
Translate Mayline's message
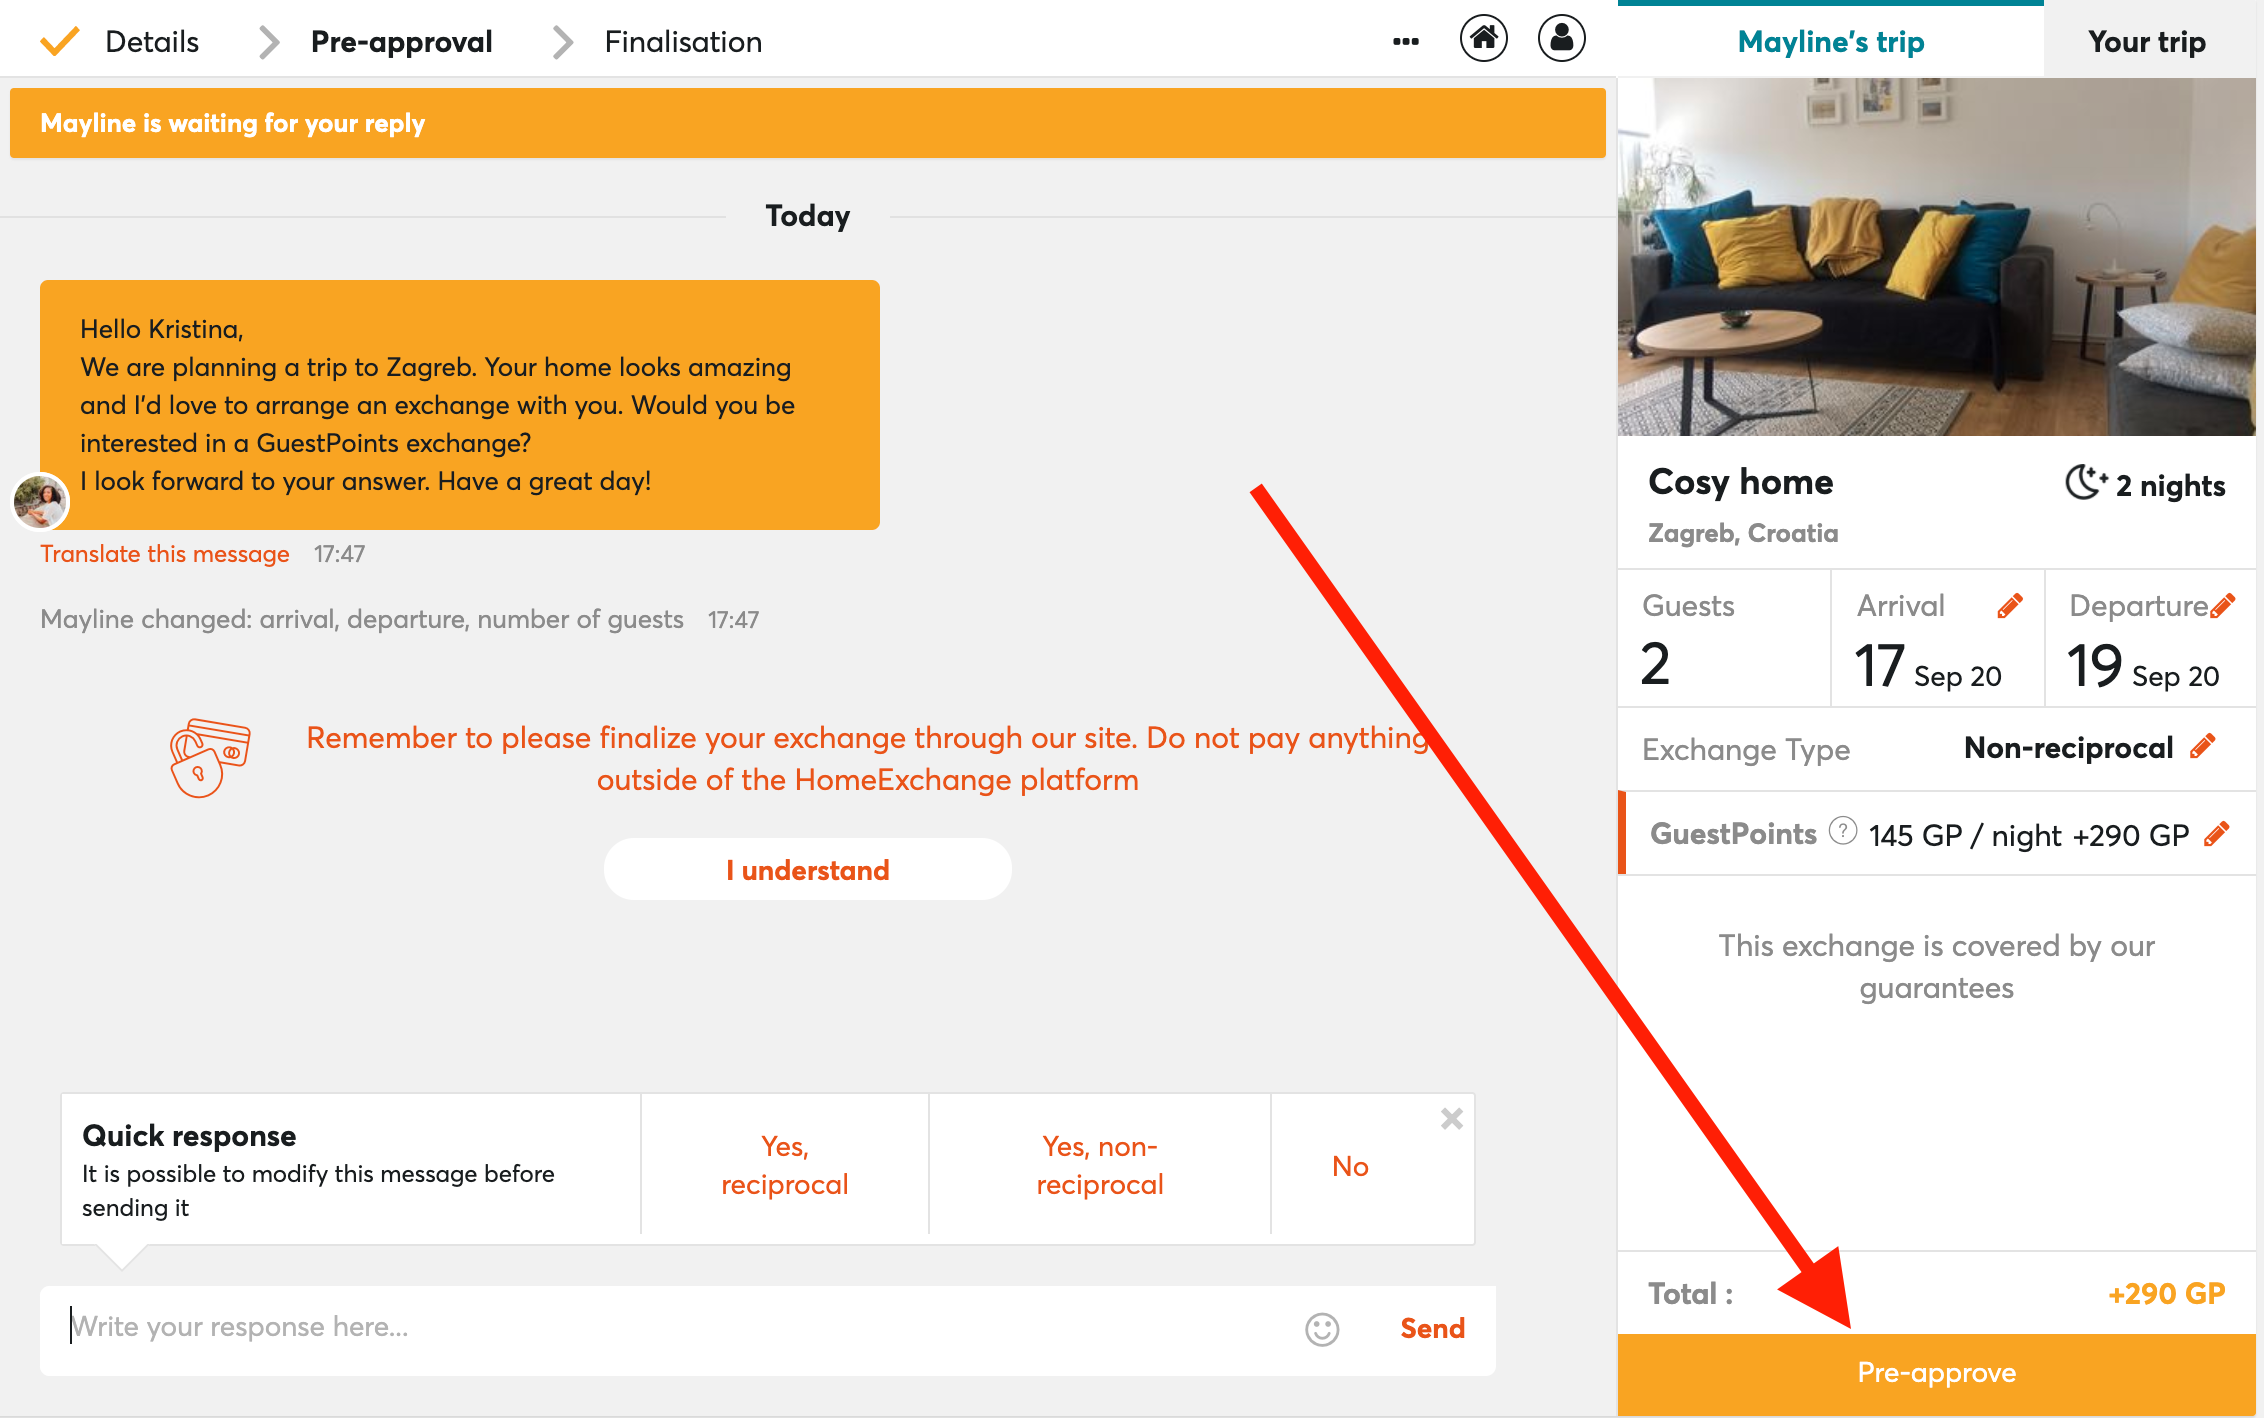164,553
